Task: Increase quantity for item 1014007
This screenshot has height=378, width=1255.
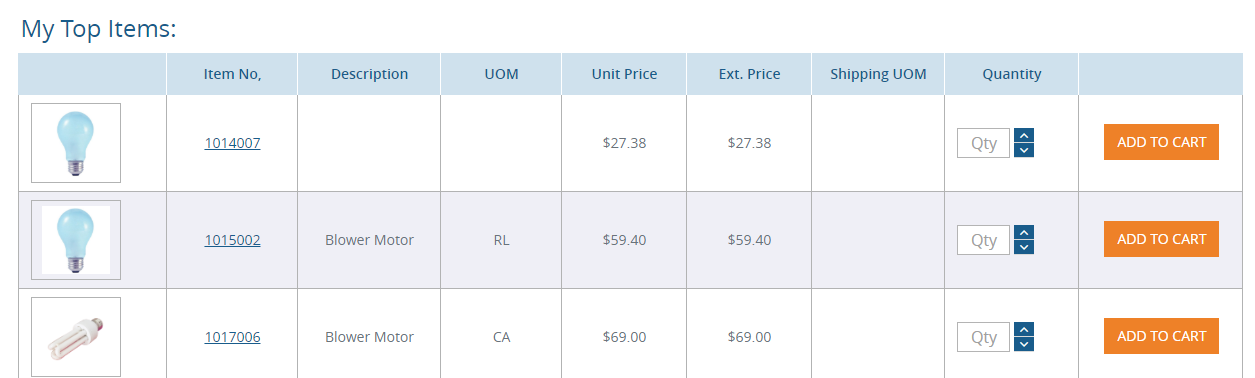Action: pos(1023,136)
